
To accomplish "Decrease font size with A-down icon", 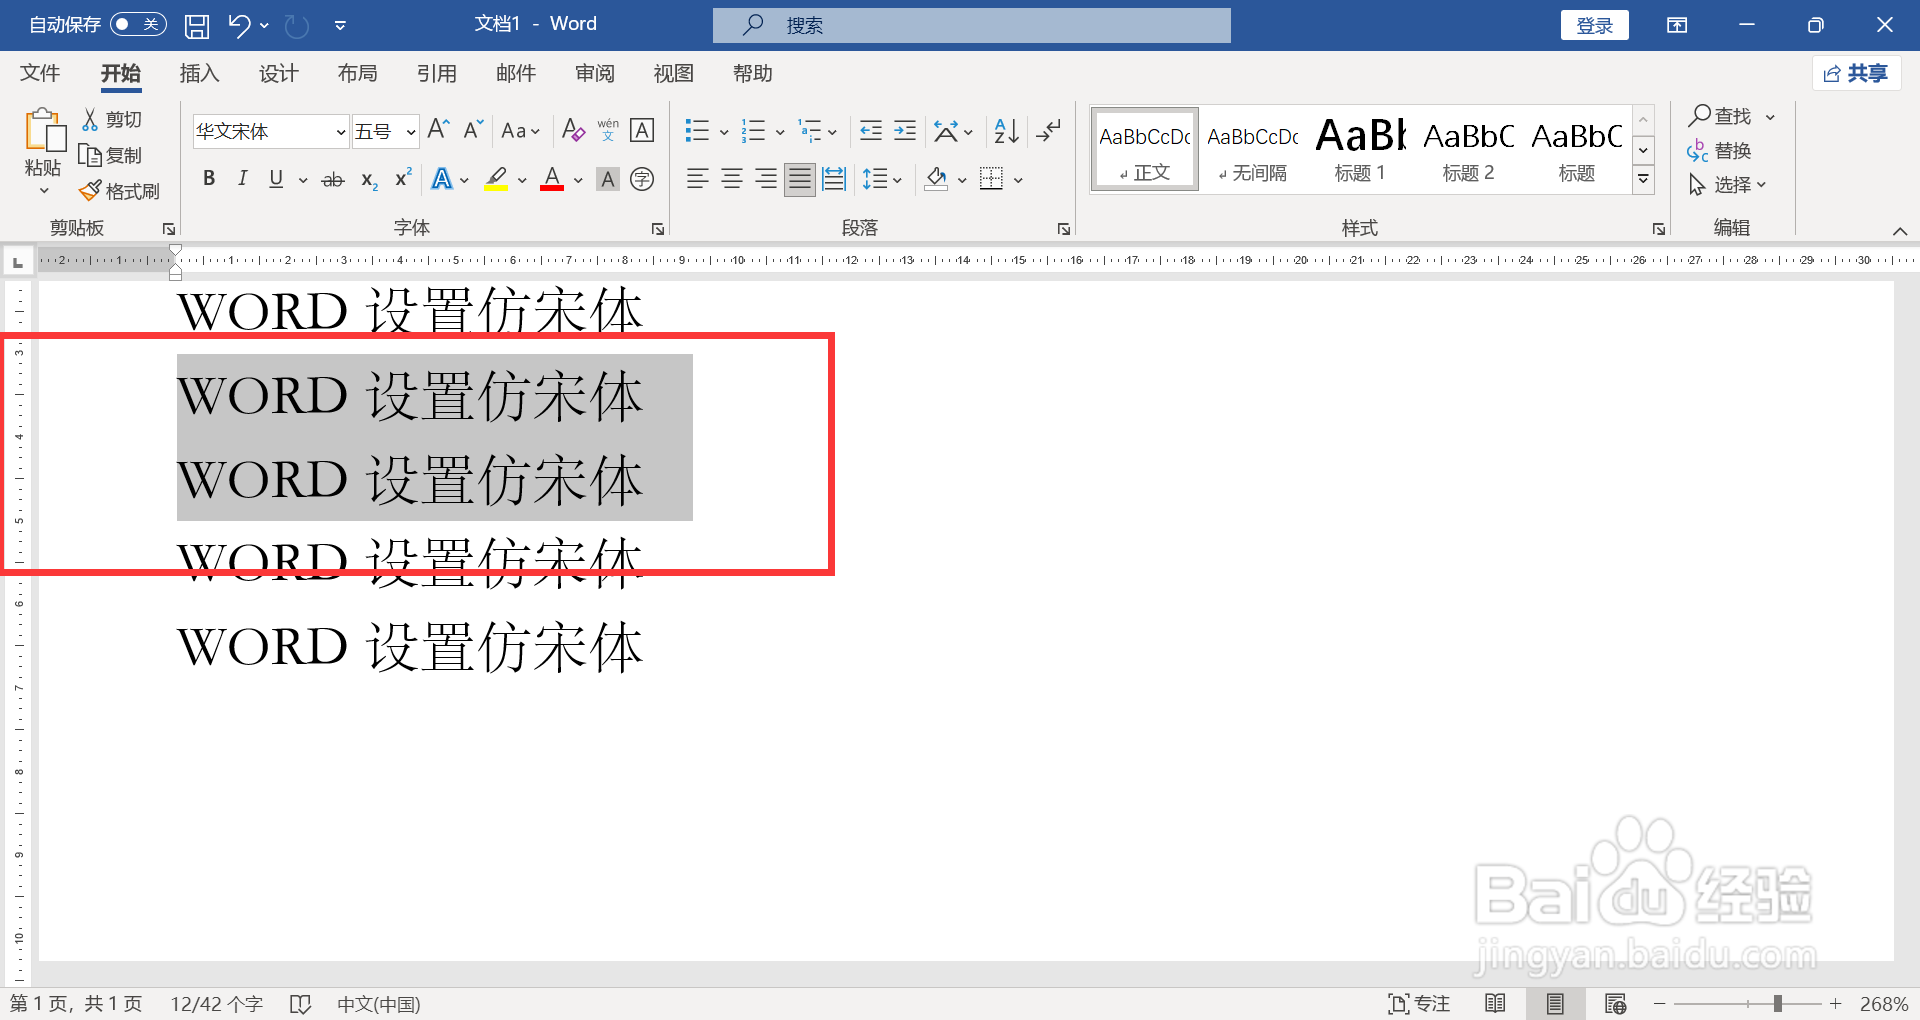I will pos(473,130).
